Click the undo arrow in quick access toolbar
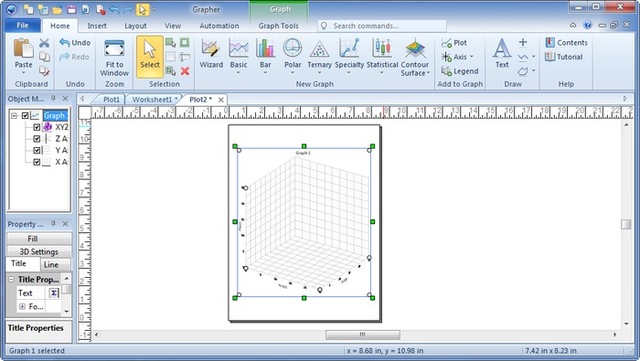The image size is (640, 361). point(115,9)
